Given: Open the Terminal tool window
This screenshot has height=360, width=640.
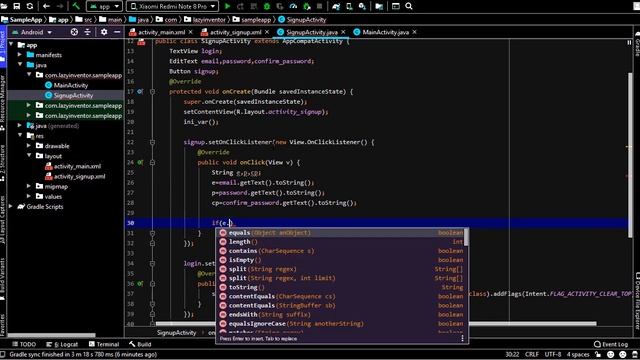Looking at the screenshot, I should (x=104, y=344).
